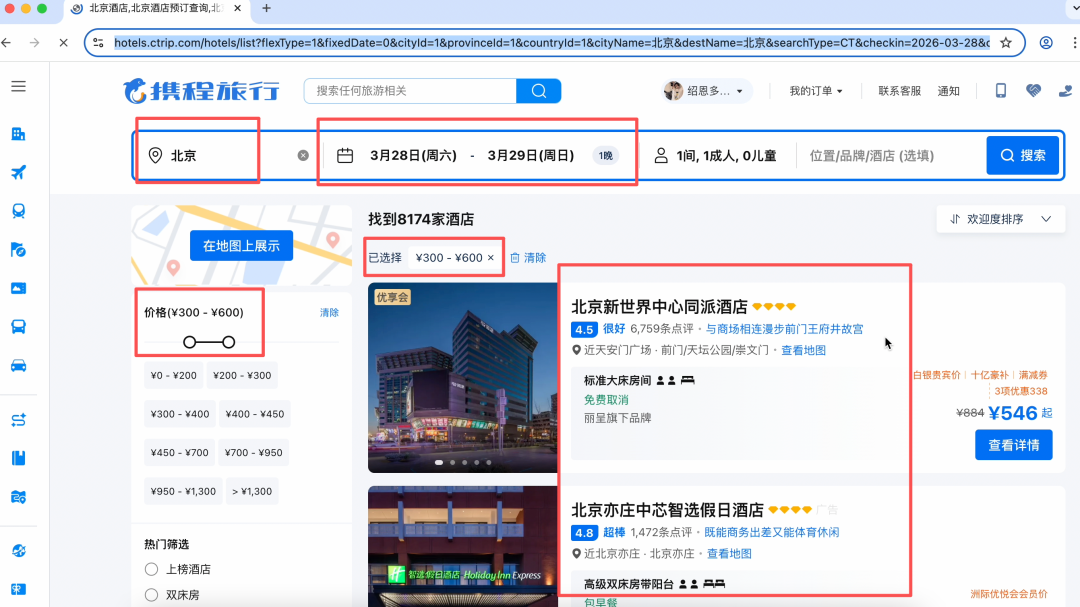Viewport: 1080px width, 607px height.
Task: Click the blue 搜索 button
Action: click(1023, 156)
